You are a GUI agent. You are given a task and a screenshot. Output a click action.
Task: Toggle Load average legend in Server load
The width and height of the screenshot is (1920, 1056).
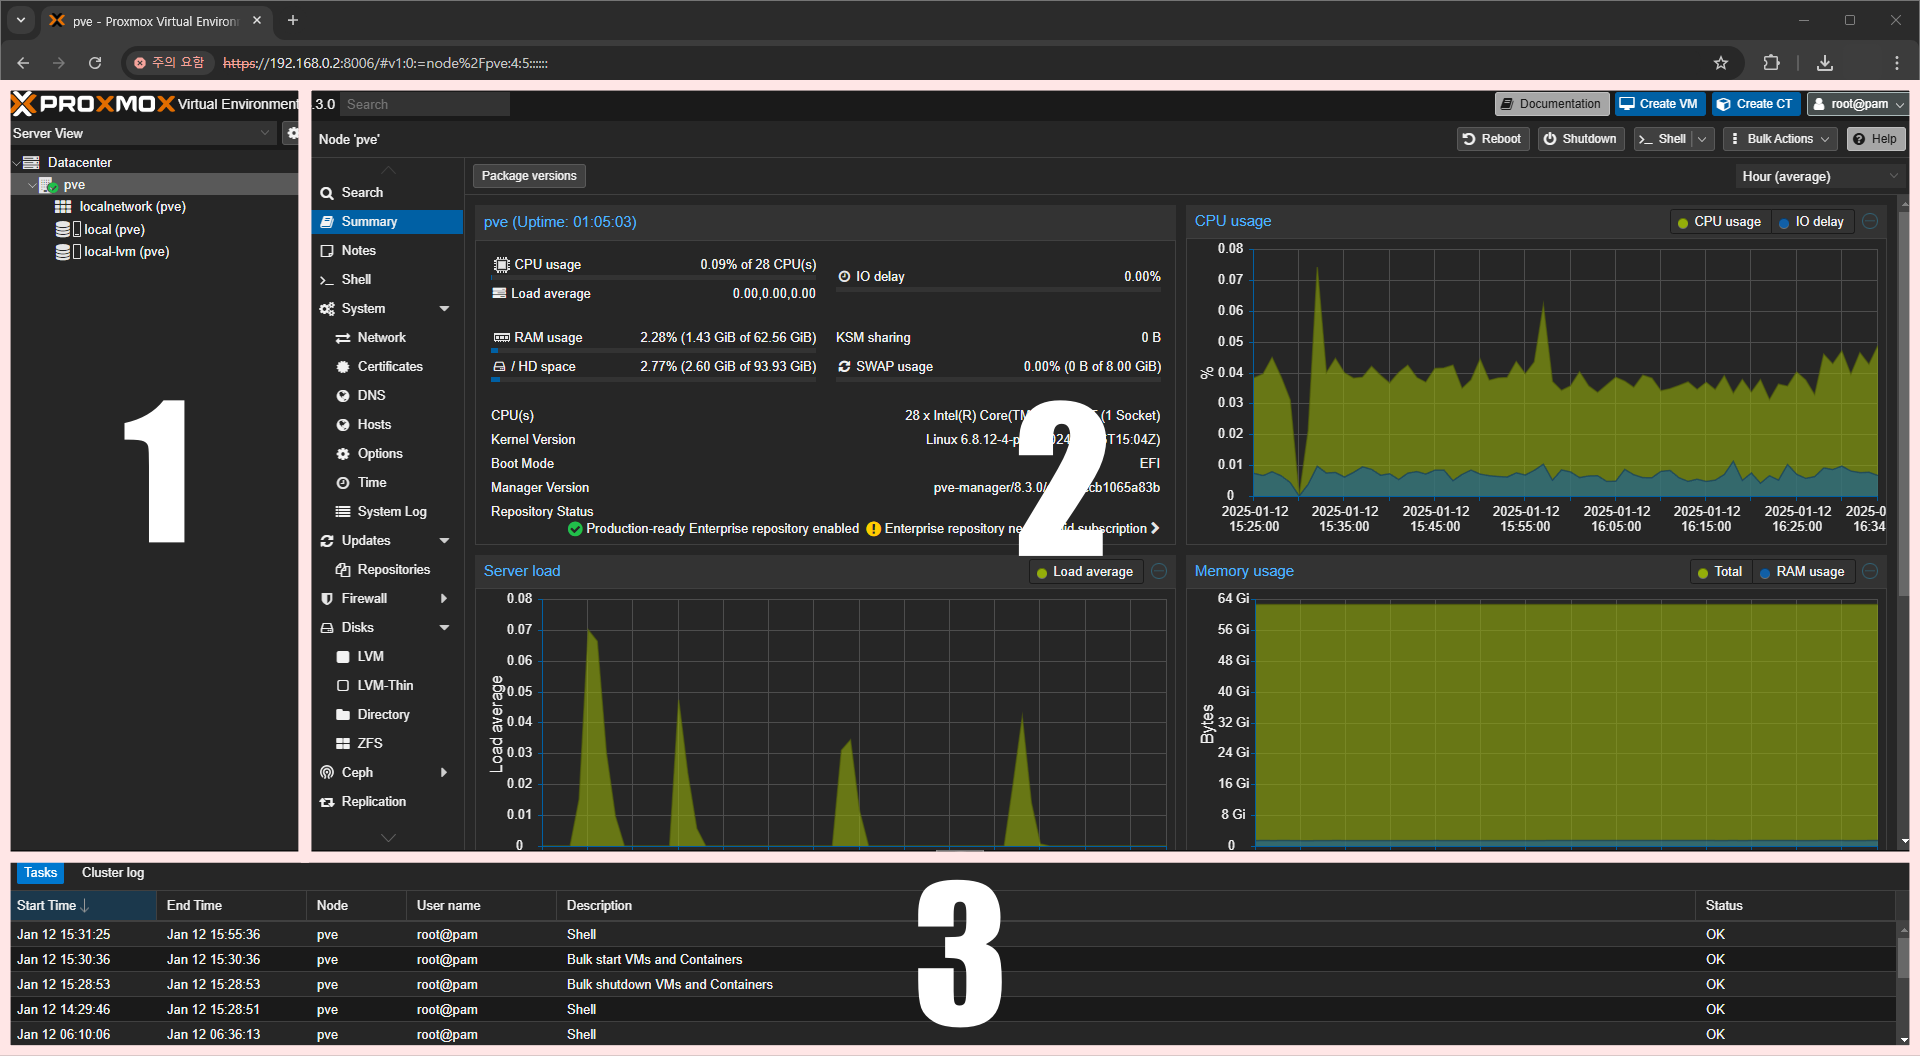[1086, 572]
